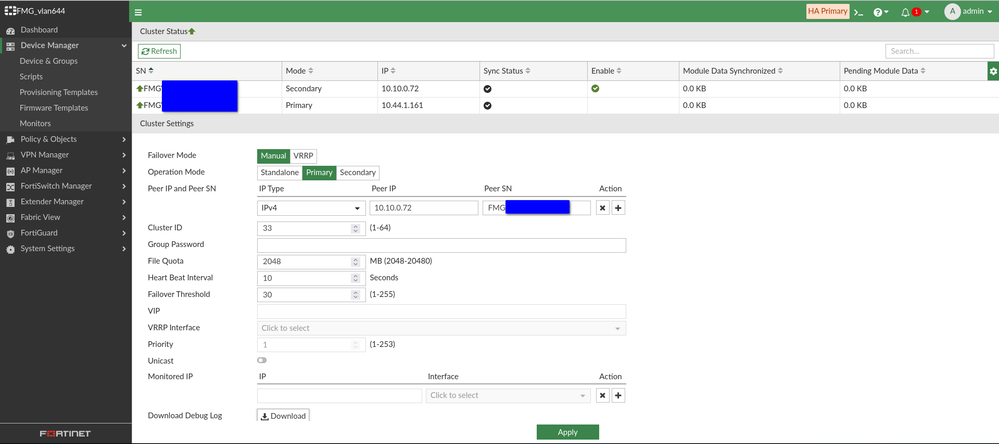Viewport: 999px width, 444px height.
Task: Click the Peer IP field
Action: coord(424,208)
